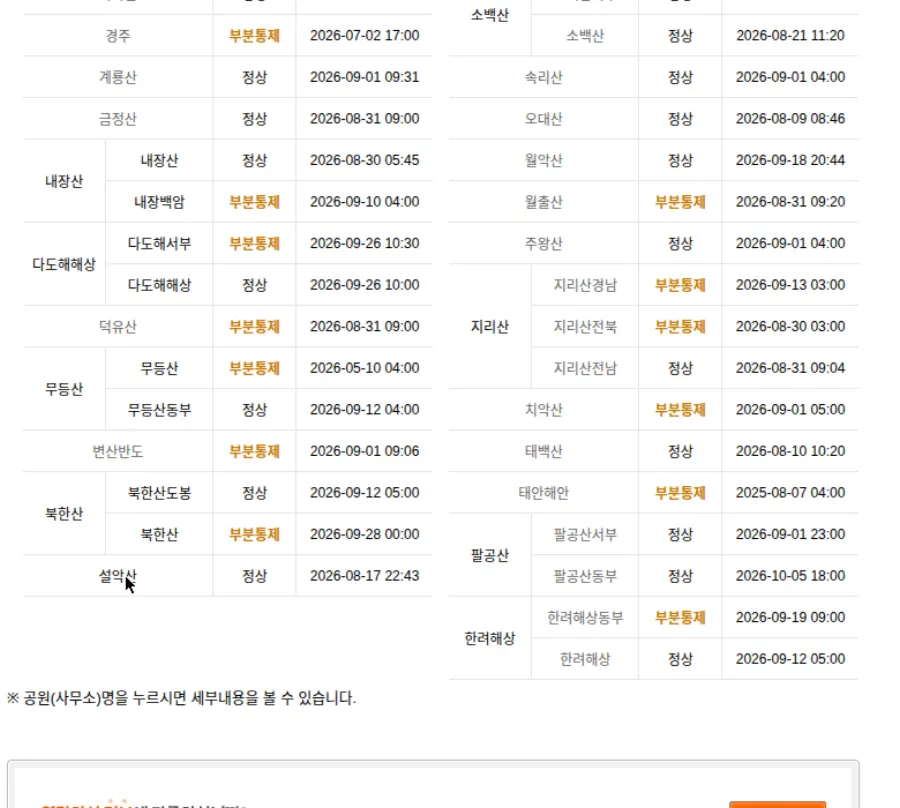Click 부분통제 status in 경주 row

[x=254, y=36]
